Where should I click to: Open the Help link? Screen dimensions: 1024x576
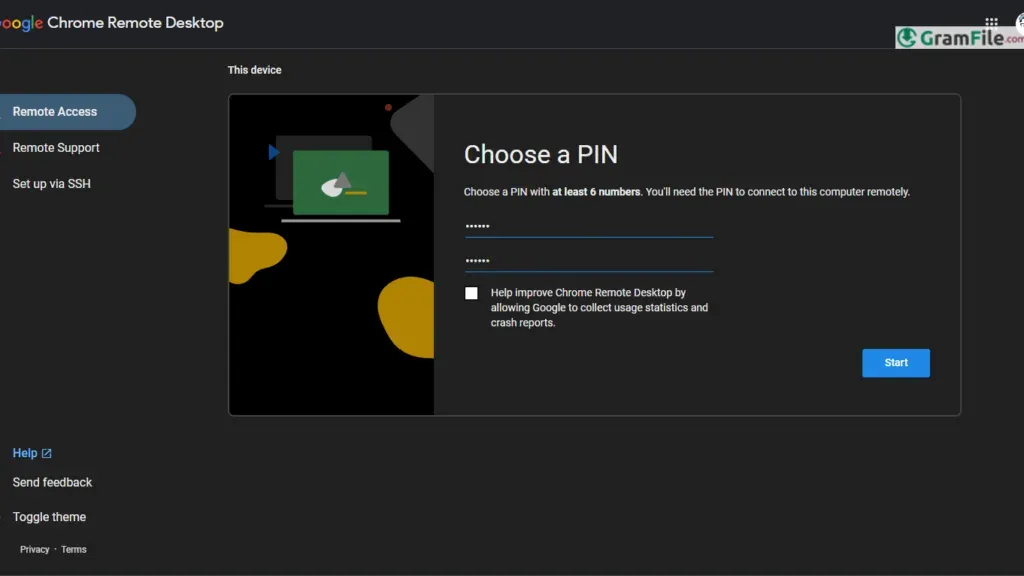25,453
